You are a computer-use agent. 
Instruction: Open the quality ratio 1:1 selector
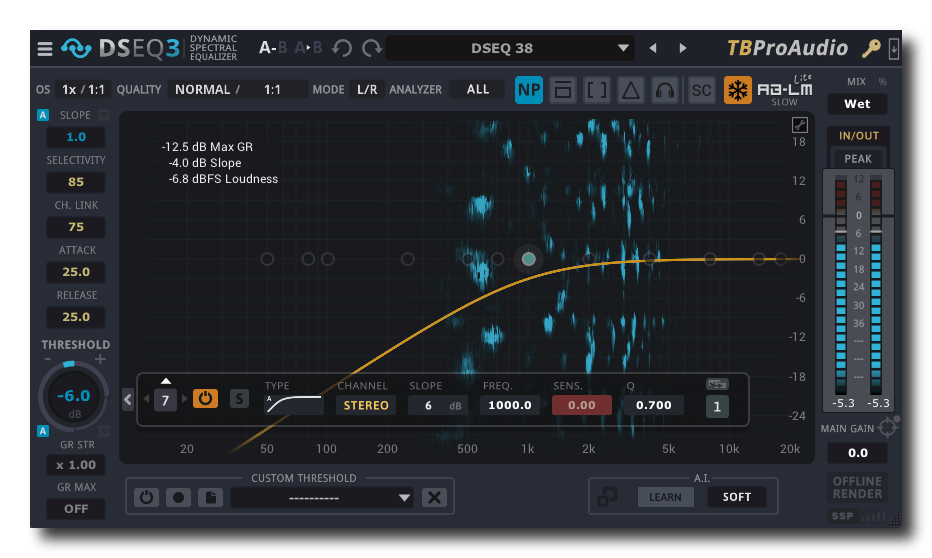[x=272, y=90]
